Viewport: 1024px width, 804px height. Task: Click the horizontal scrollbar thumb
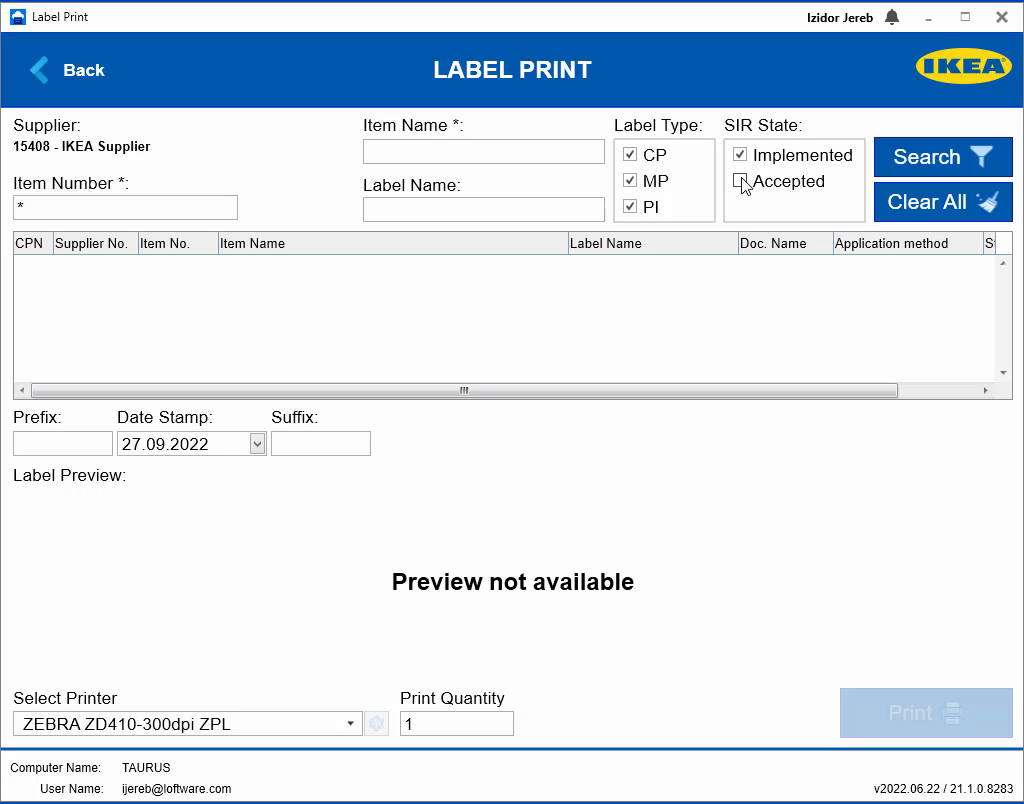(x=464, y=391)
